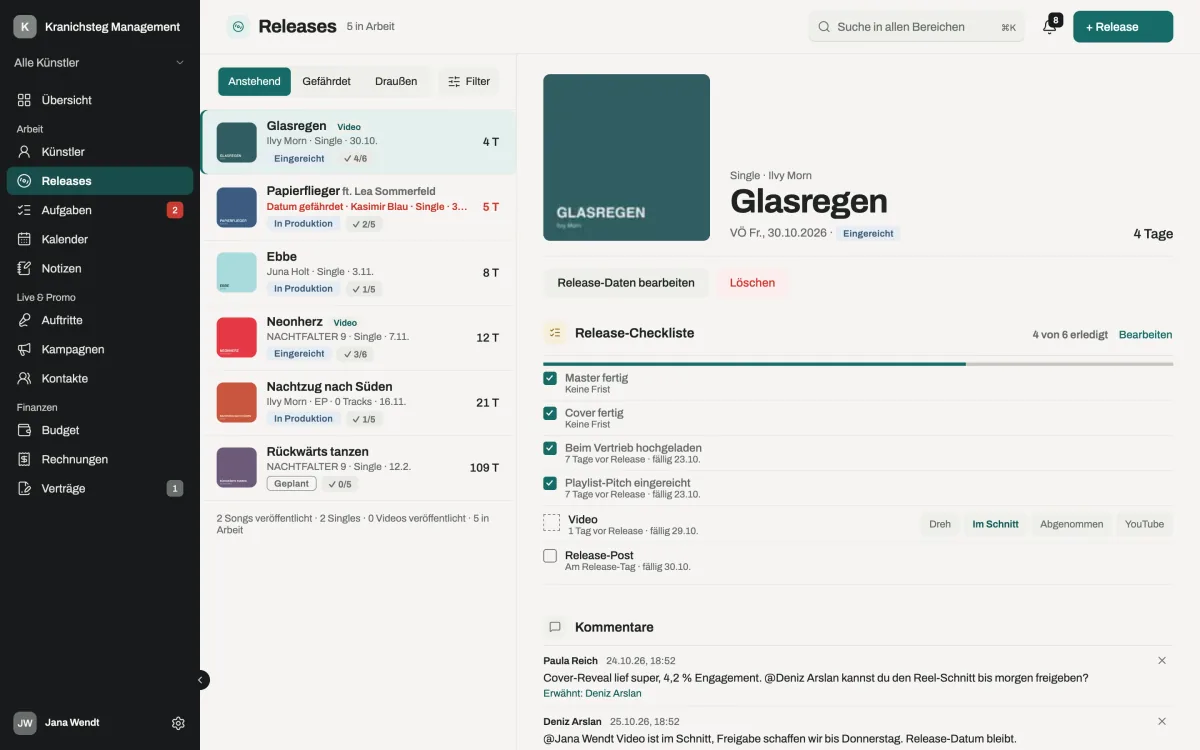Click the large Glasregen cover artwork
The width and height of the screenshot is (1200, 750).
point(626,157)
